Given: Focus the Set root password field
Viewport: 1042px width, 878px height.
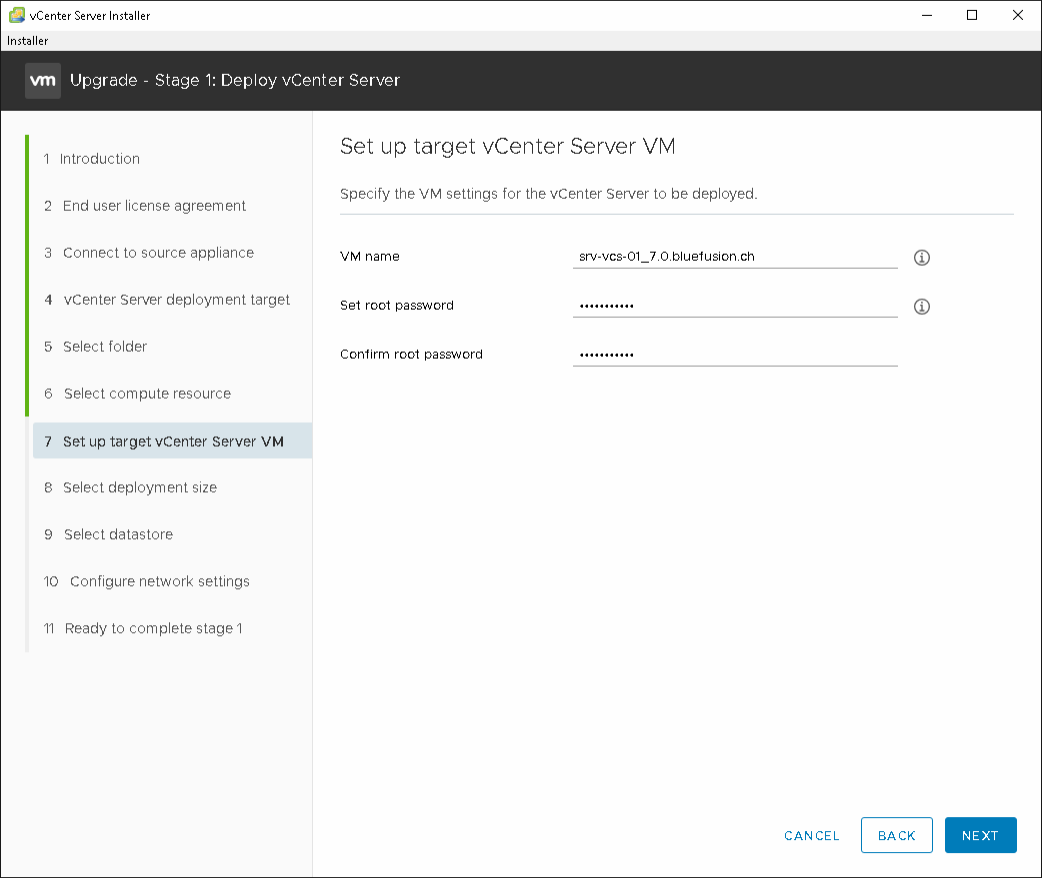Looking at the screenshot, I should 734,306.
